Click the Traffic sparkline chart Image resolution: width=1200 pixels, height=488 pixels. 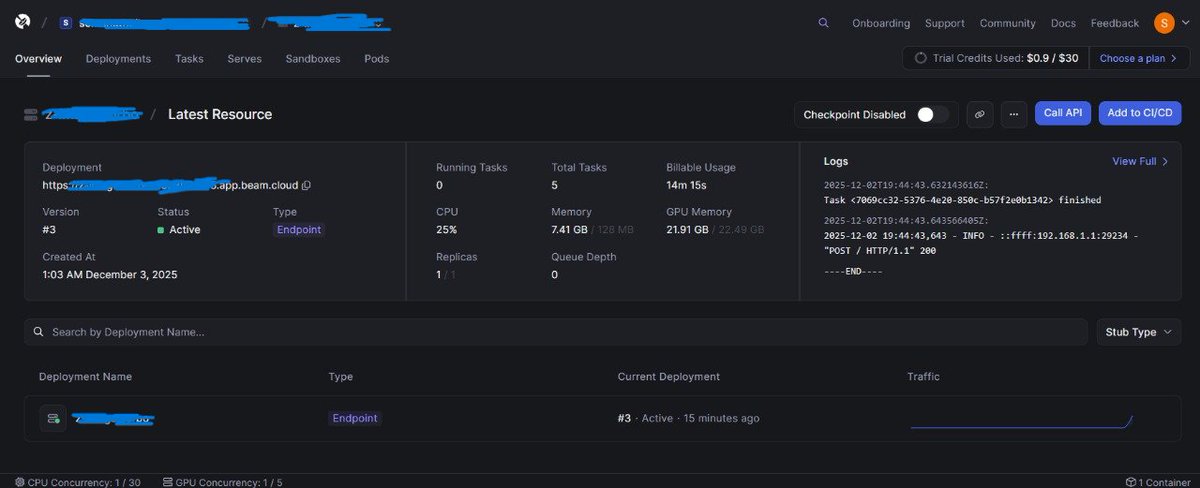1021,422
